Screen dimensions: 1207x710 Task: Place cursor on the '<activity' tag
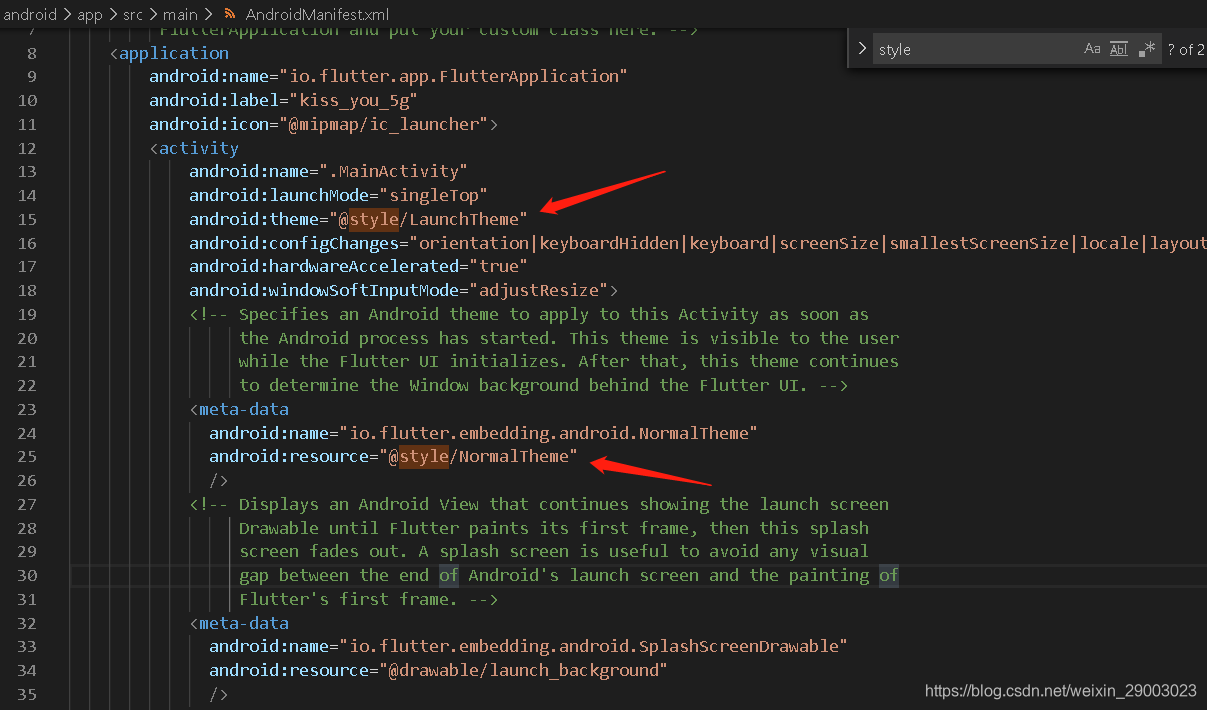click(x=194, y=148)
